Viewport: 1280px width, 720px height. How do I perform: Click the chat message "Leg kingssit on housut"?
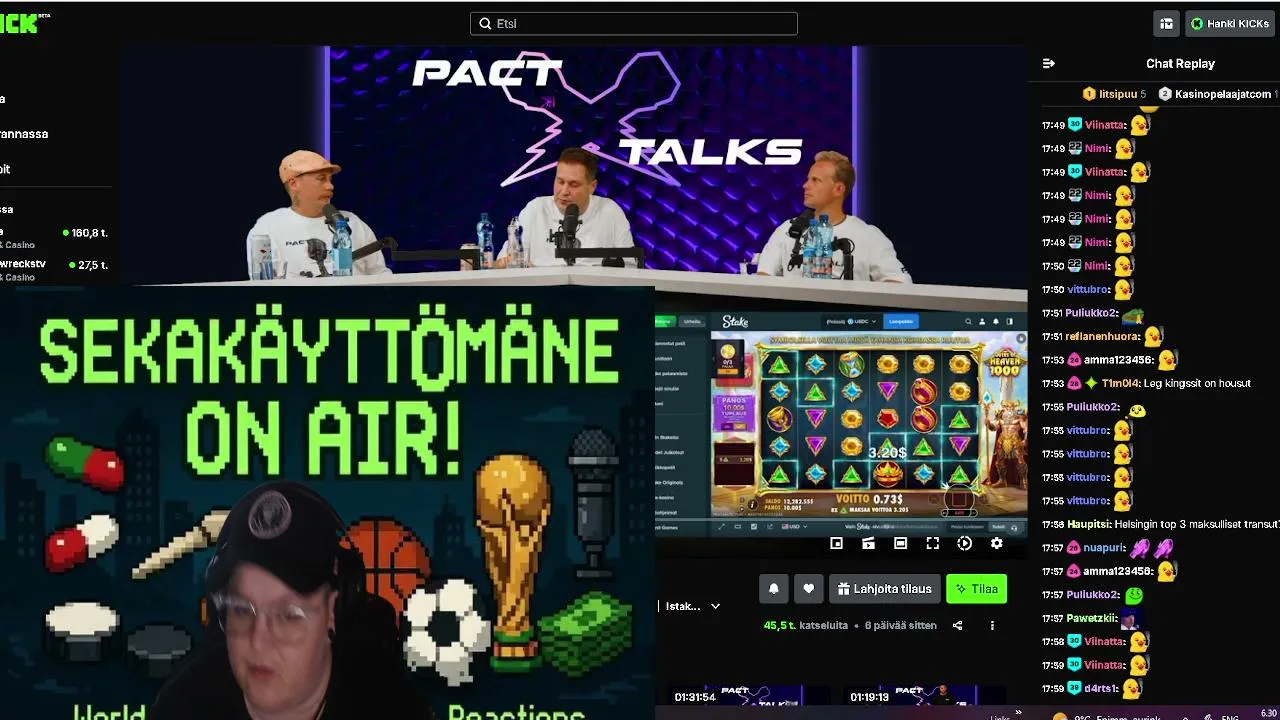1198,383
